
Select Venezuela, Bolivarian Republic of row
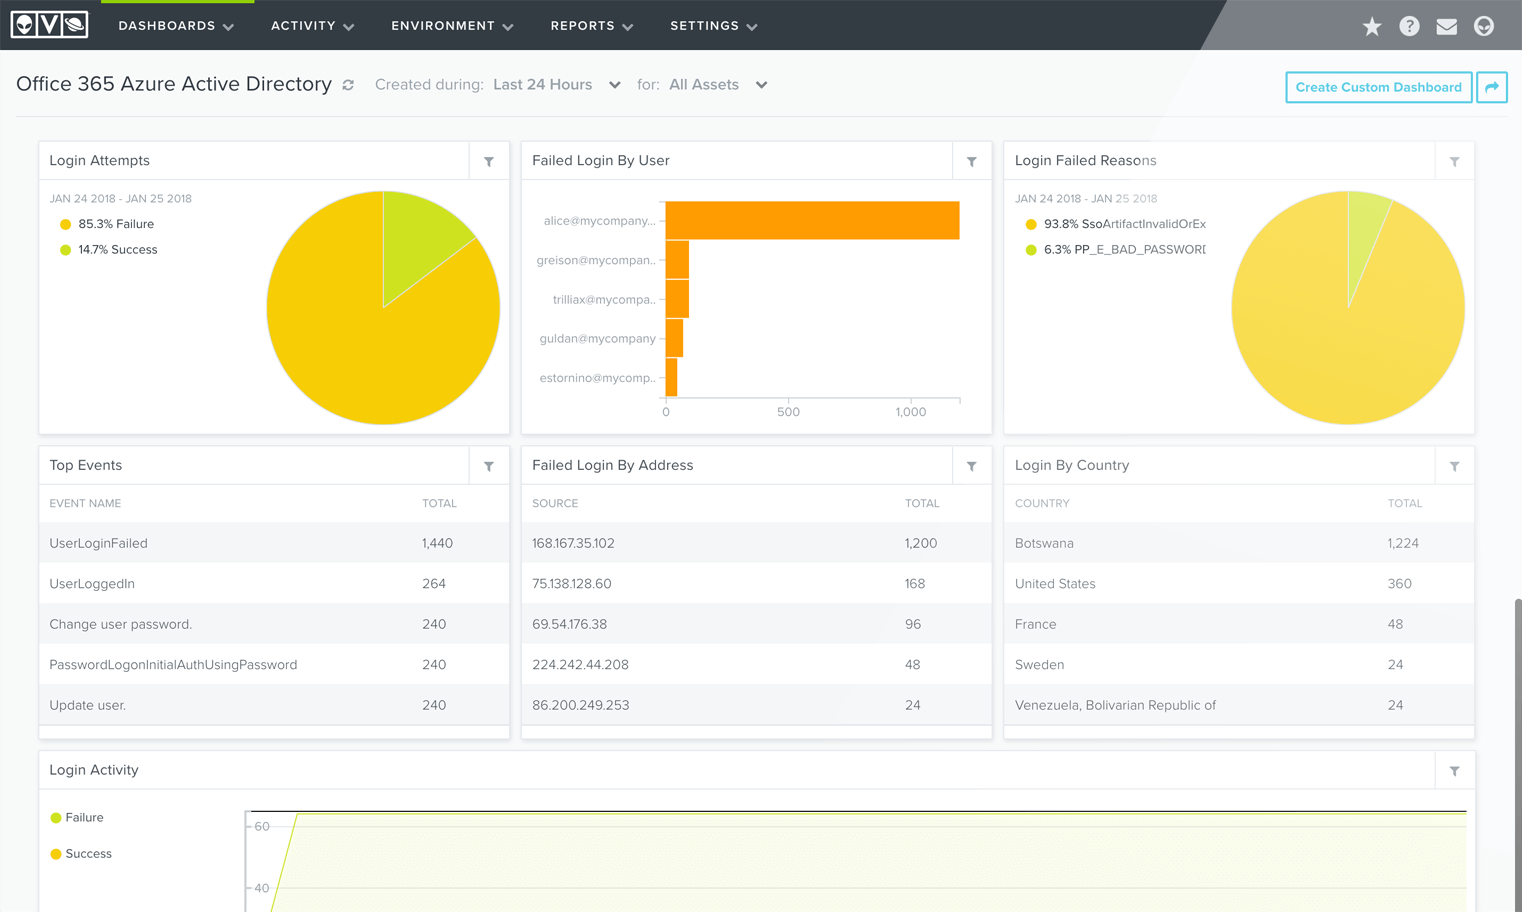[x=1239, y=705]
